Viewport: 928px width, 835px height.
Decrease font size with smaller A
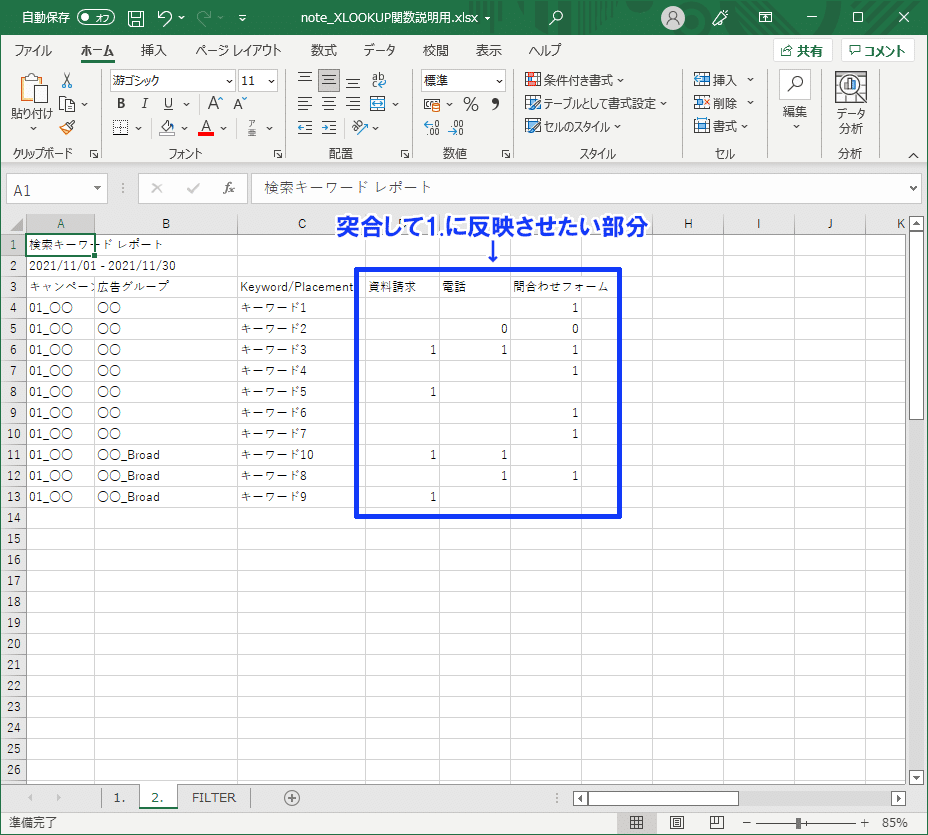(240, 104)
